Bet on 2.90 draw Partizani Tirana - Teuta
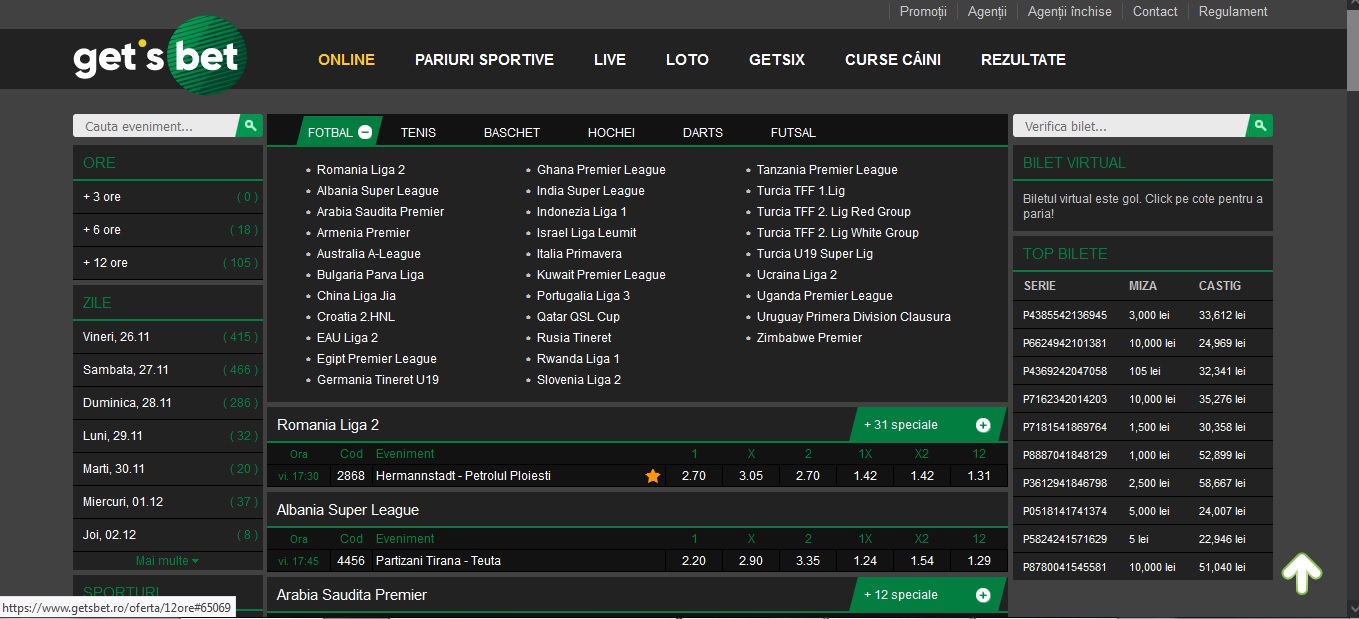 (x=751, y=561)
